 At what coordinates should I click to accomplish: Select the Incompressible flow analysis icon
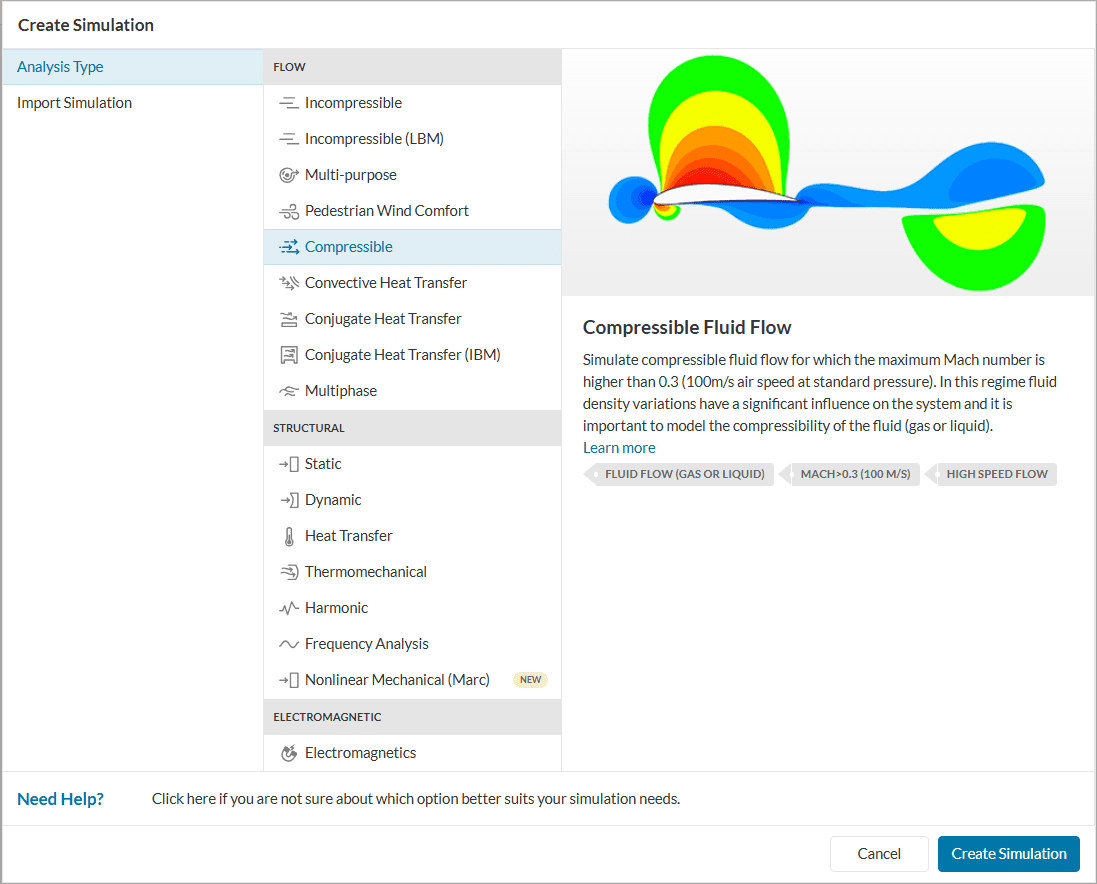[x=286, y=102]
